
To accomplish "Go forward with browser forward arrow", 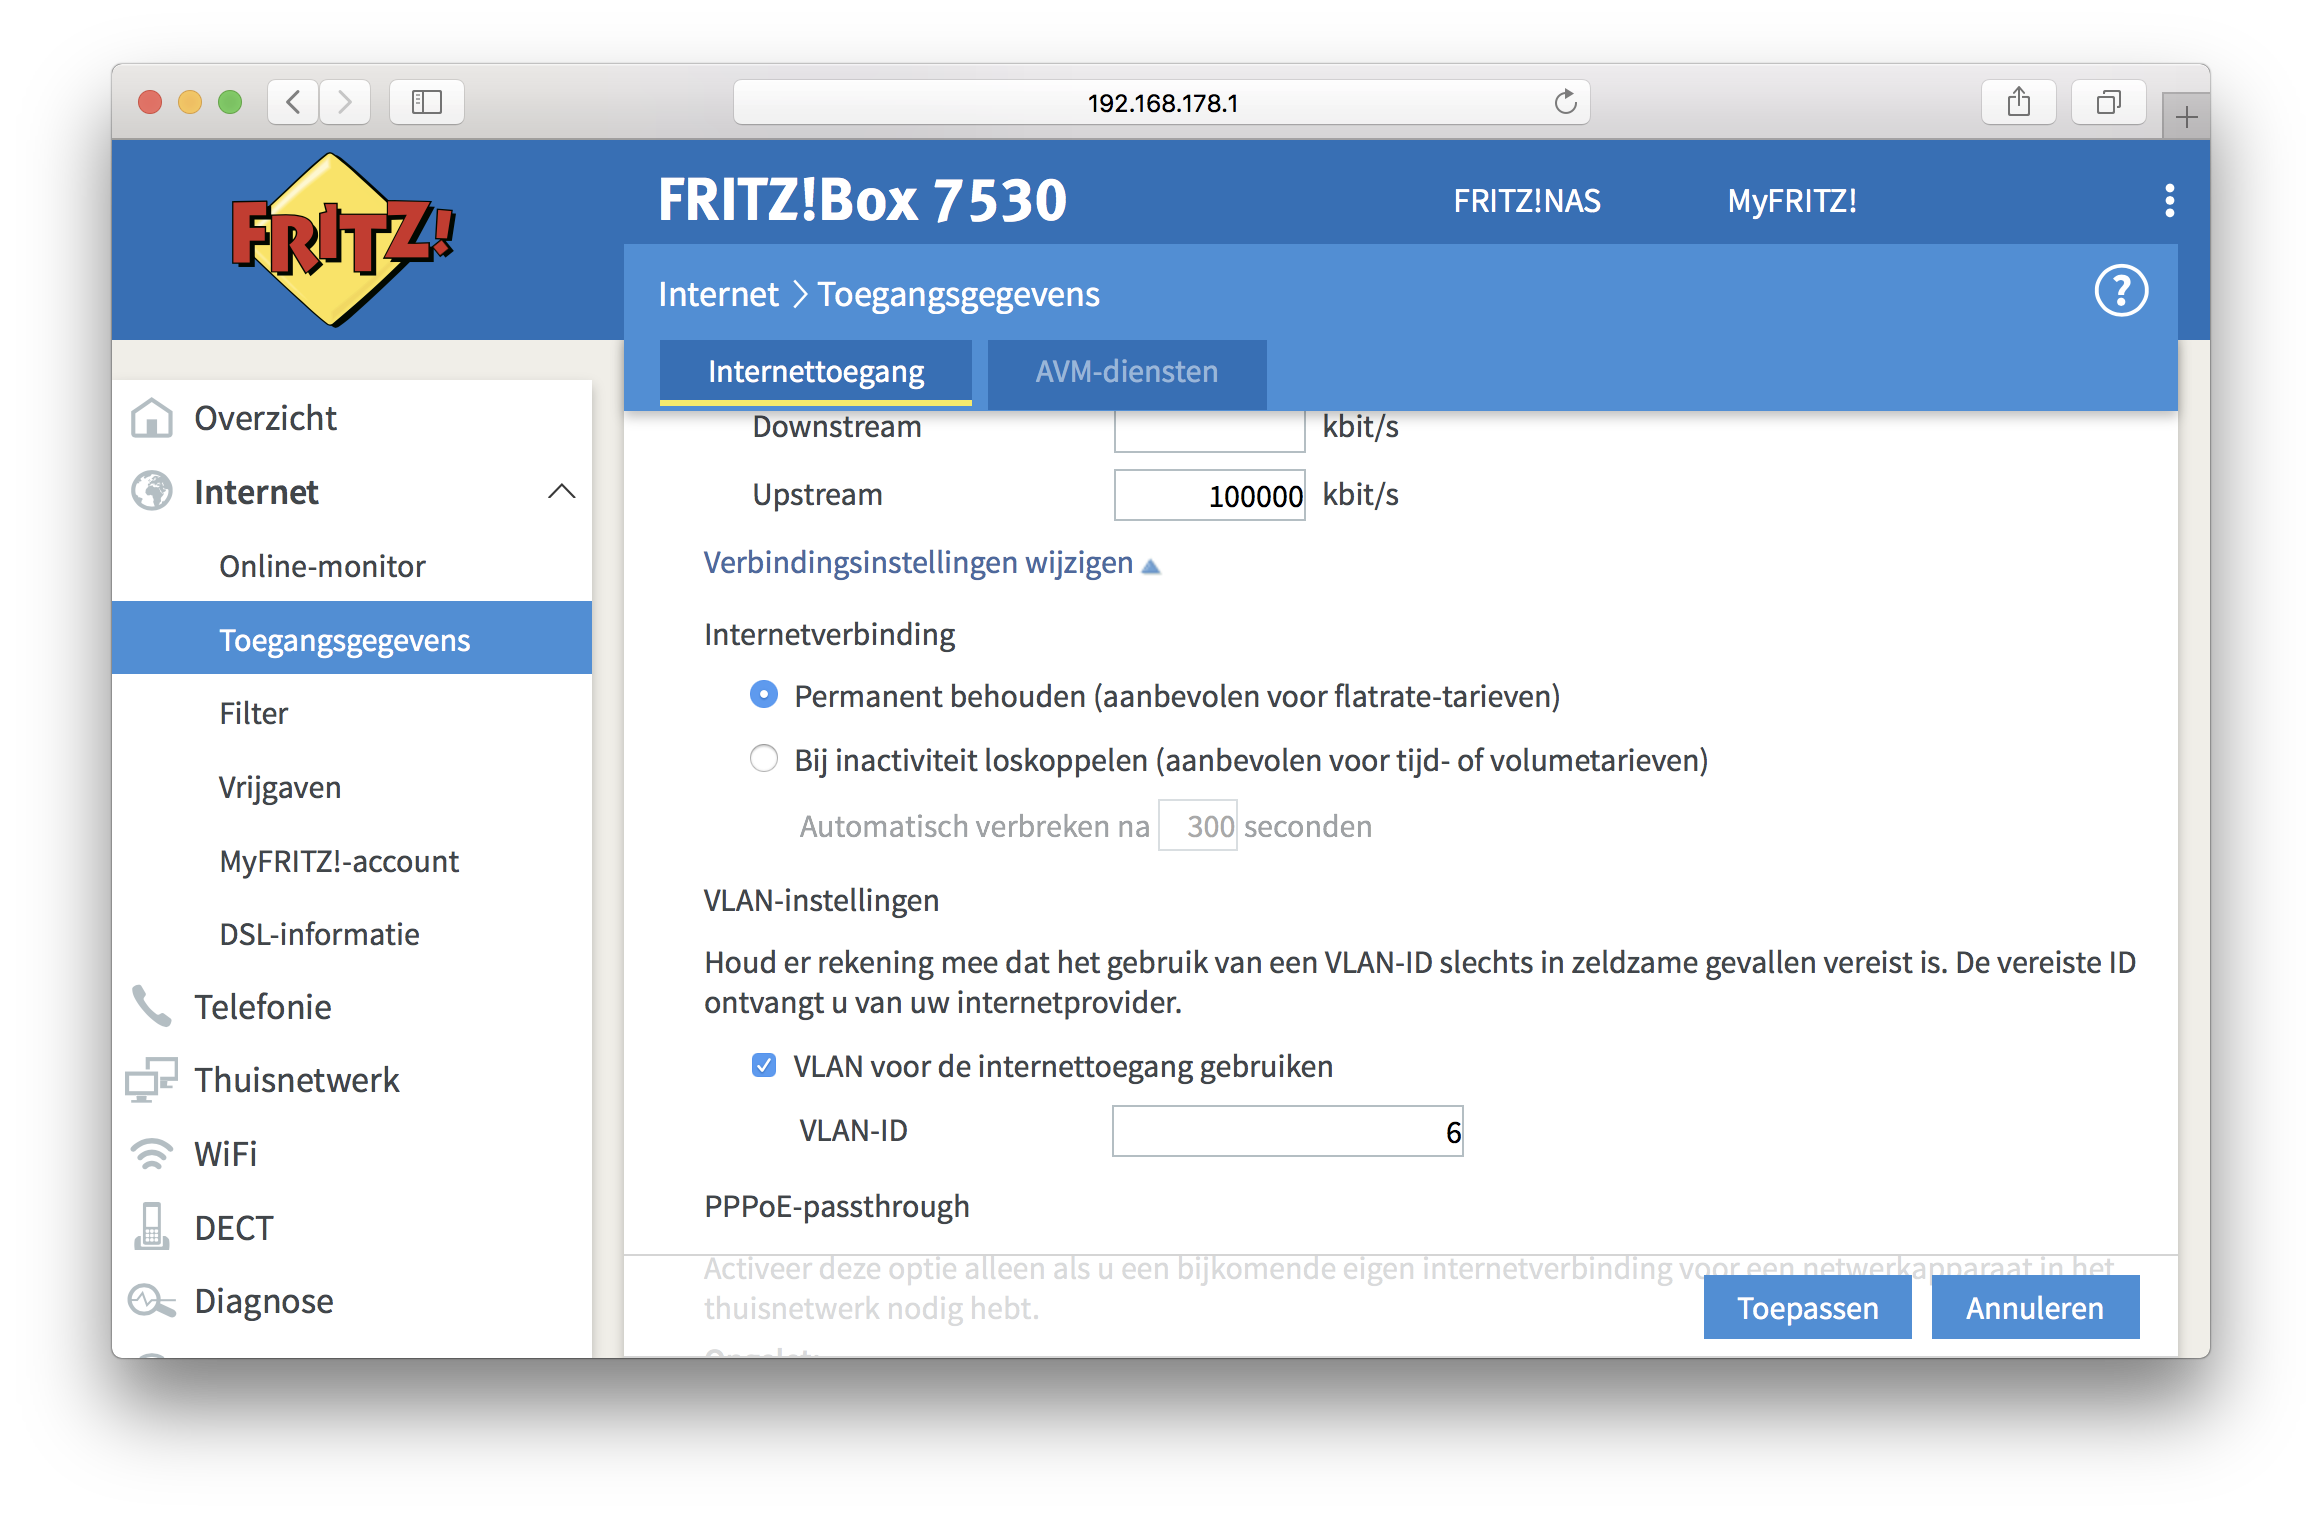I will 345,102.
